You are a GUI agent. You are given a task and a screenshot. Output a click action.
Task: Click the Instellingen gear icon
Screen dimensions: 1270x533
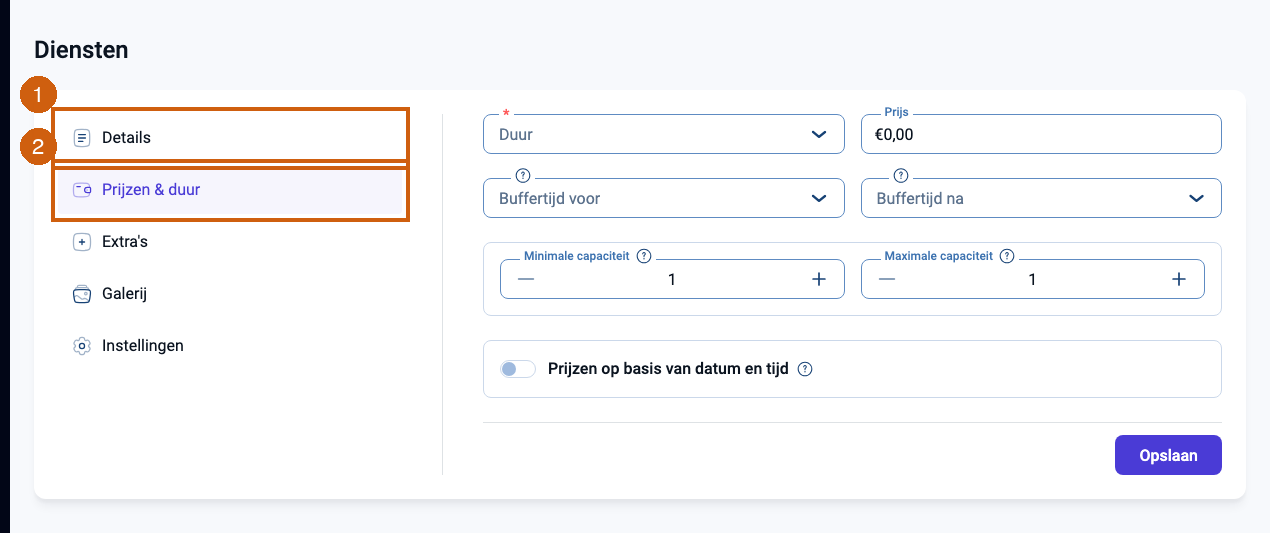pos(82,346)
